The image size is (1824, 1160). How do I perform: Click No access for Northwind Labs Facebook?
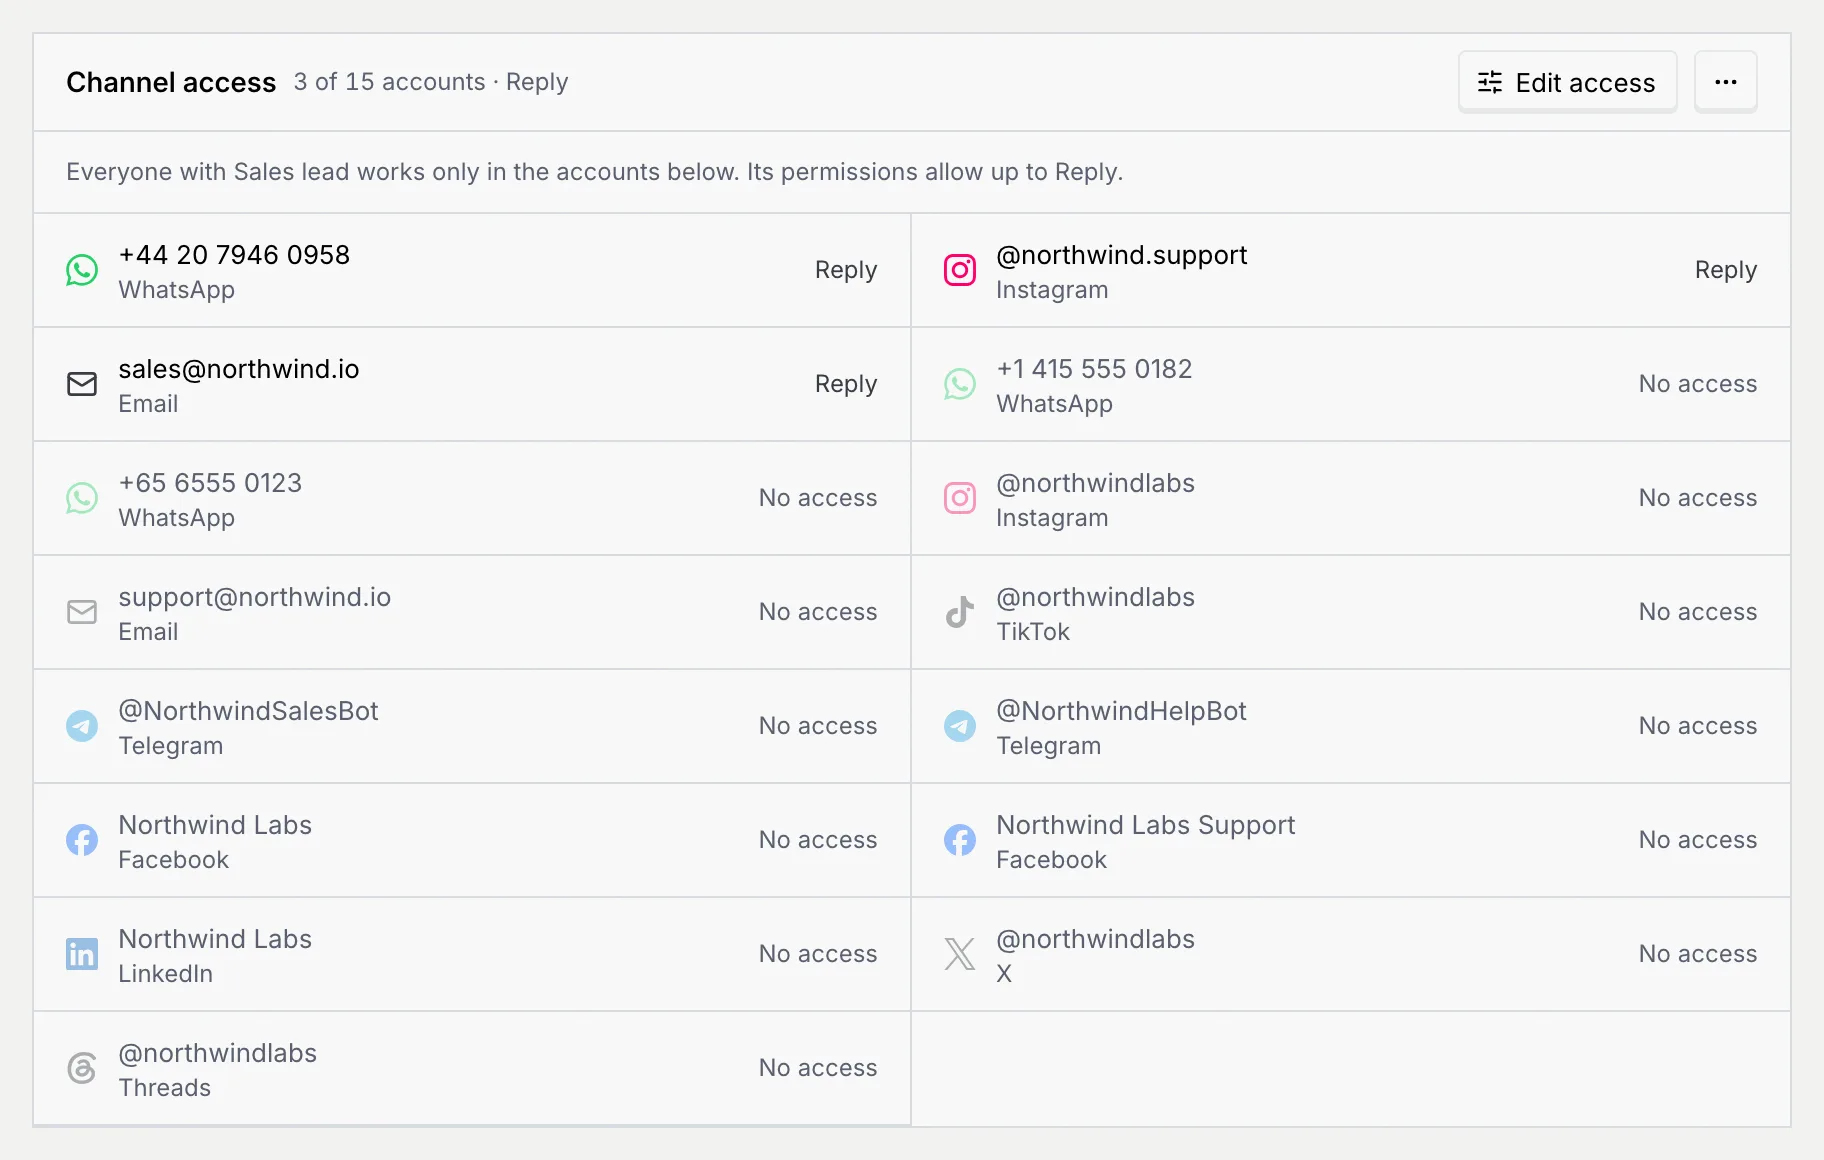[x=818, y=840]
